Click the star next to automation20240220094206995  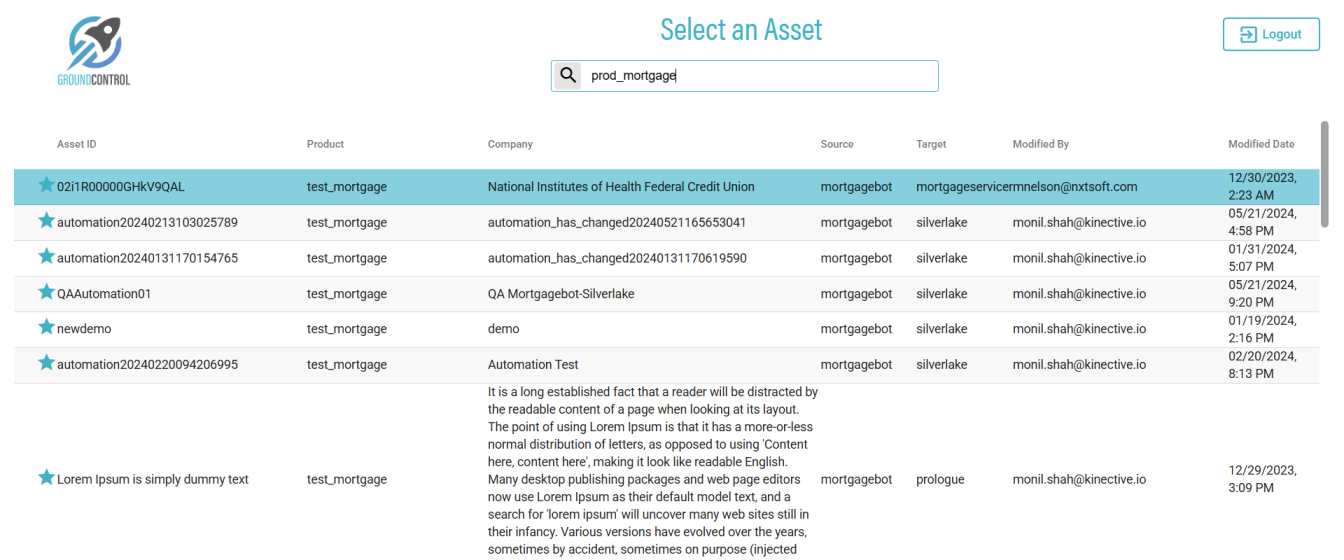pyautogui.click(x=46, y=363)
